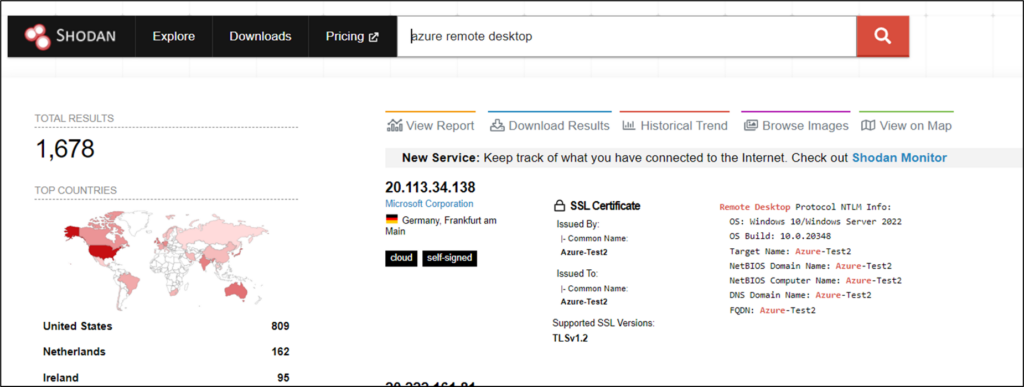Select the Ireland count 95
This screenshot has width=1024, height=387.
click(x=283, y=378)
